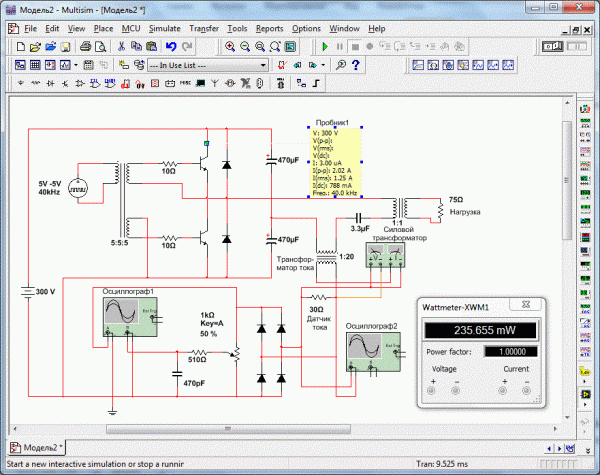This screenshot has width=600, height=475.
Task: Place a Transistor component from toolbar
Action: pos(65,83)
